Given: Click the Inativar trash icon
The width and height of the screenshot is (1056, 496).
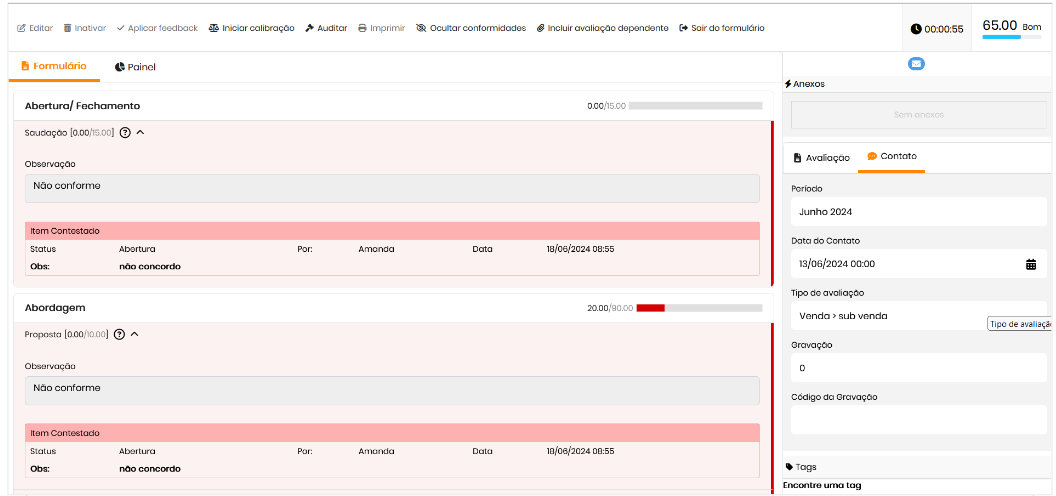Looking at the screenshot, I should [67, 28].
